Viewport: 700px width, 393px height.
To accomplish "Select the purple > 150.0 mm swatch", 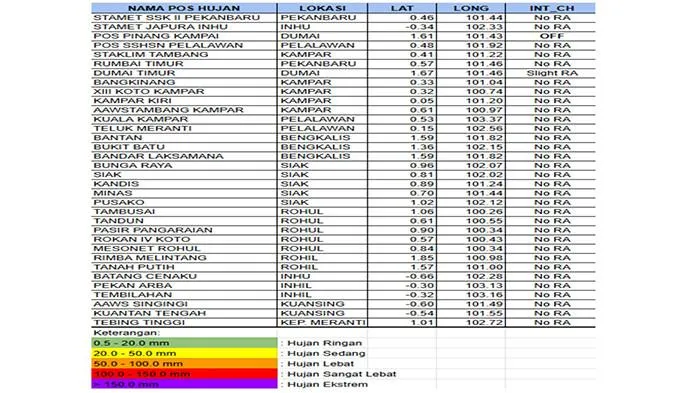I will (x=184, y=384).
